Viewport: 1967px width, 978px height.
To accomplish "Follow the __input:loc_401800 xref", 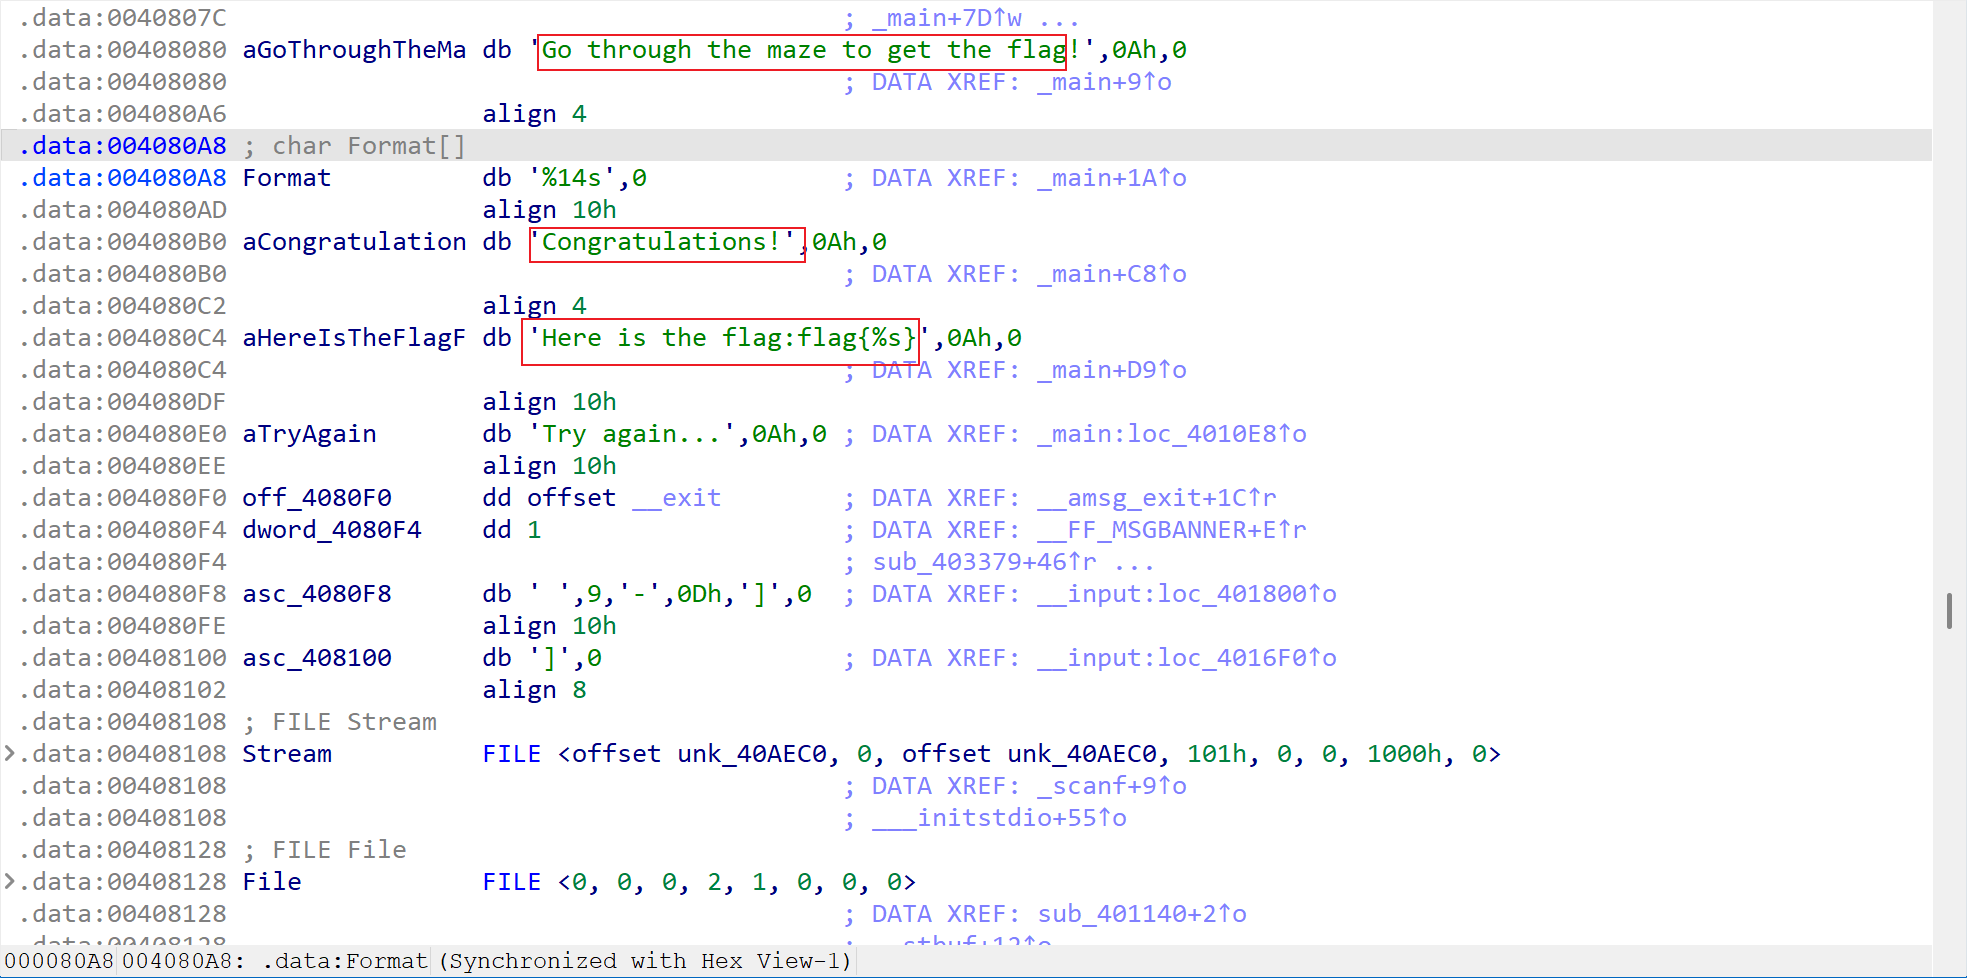I will 1187,594.
